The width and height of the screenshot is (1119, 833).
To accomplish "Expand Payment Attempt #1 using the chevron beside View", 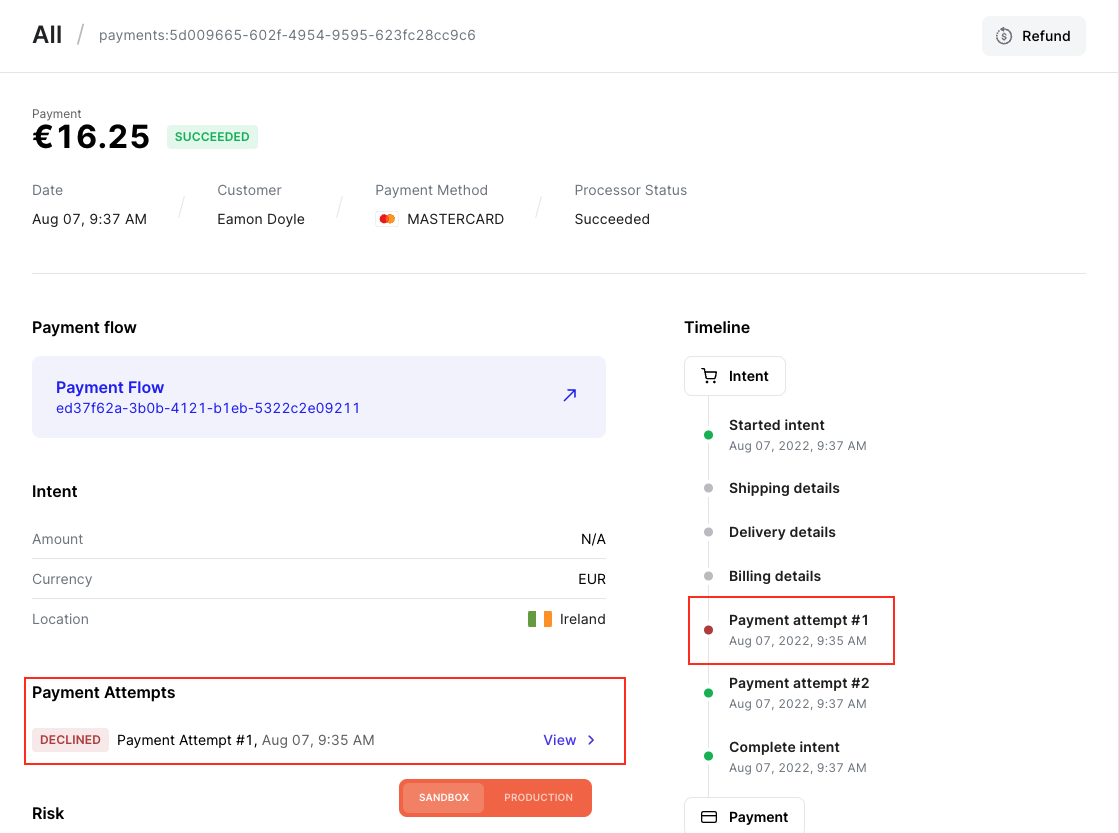I will point(591,740).
